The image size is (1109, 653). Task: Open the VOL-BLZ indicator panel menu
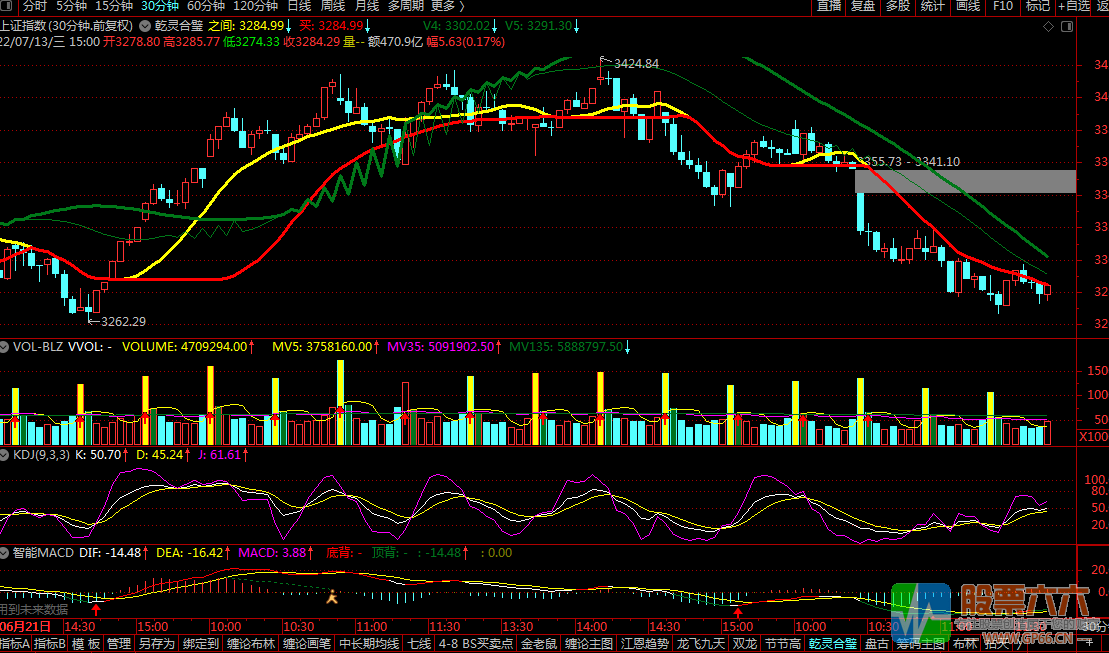(x=6, y=347)
